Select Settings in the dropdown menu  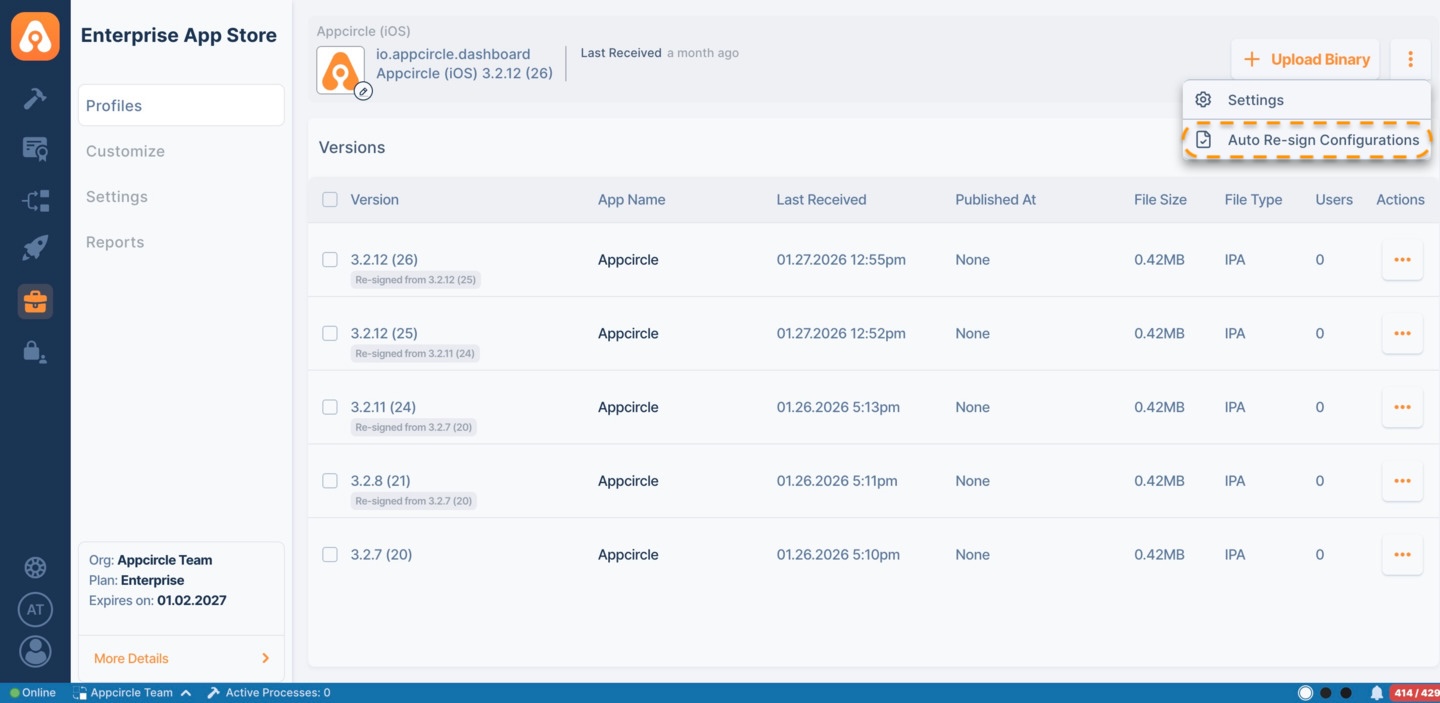coord(1256,99)
